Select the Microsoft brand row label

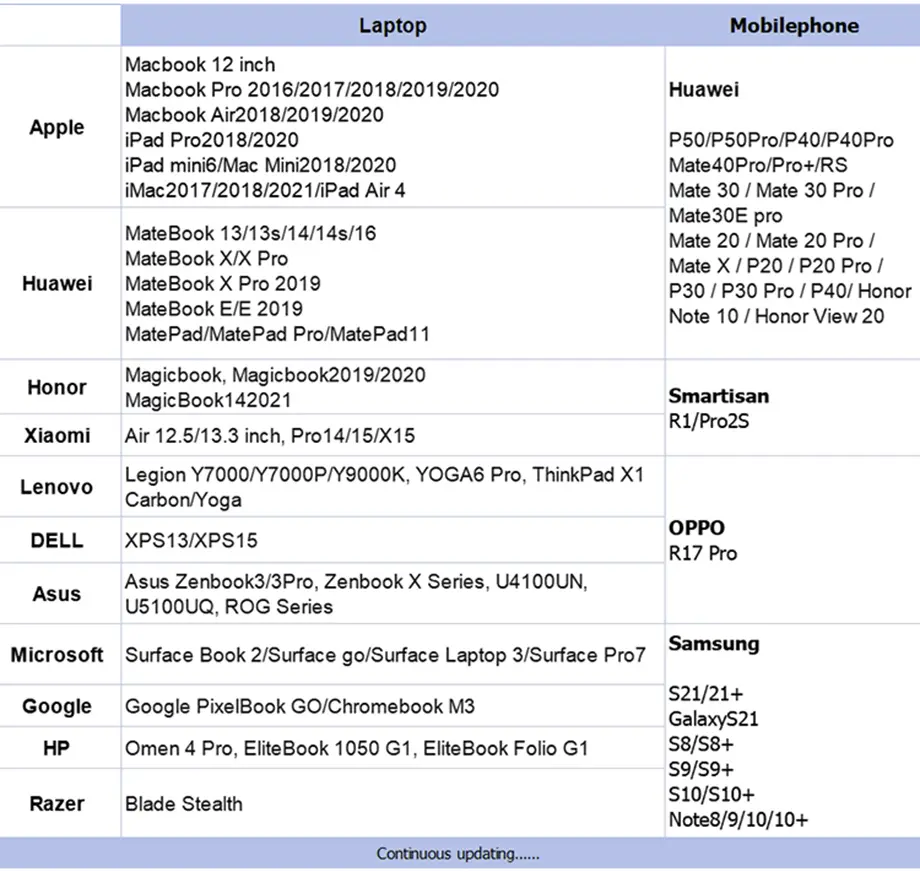[57, 655]
